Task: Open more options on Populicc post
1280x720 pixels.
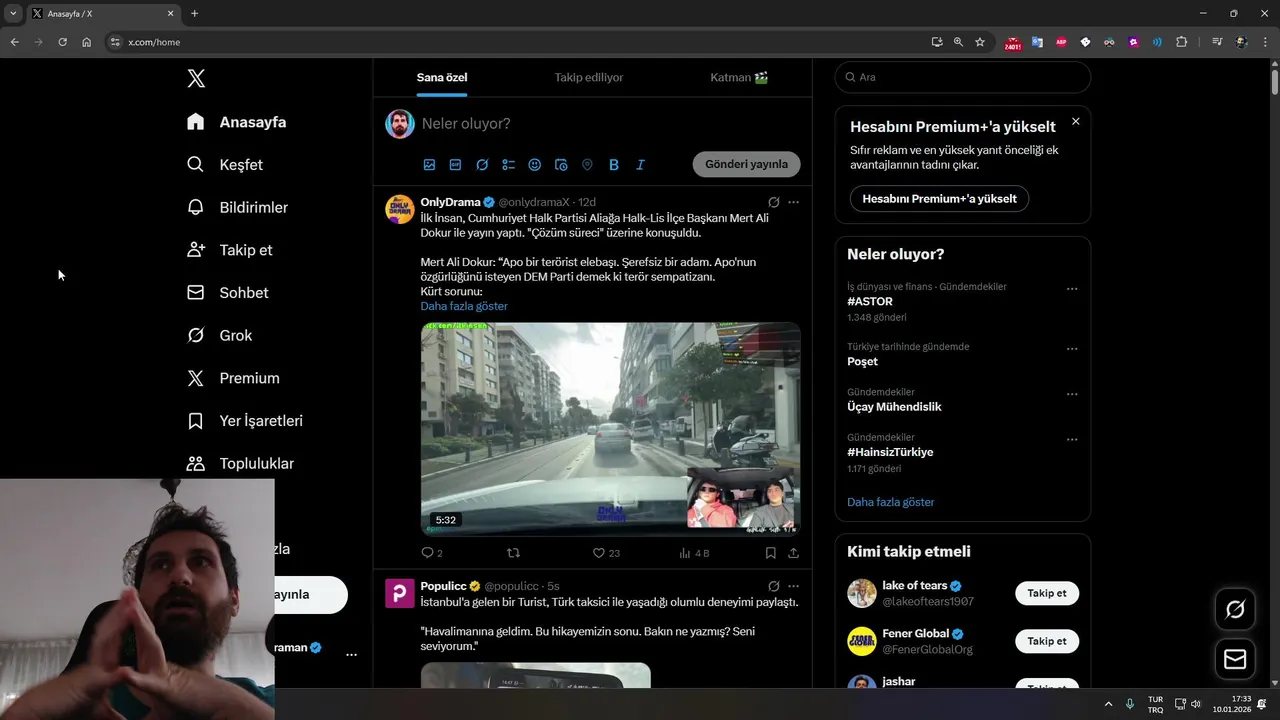Action: pos(794,586)
